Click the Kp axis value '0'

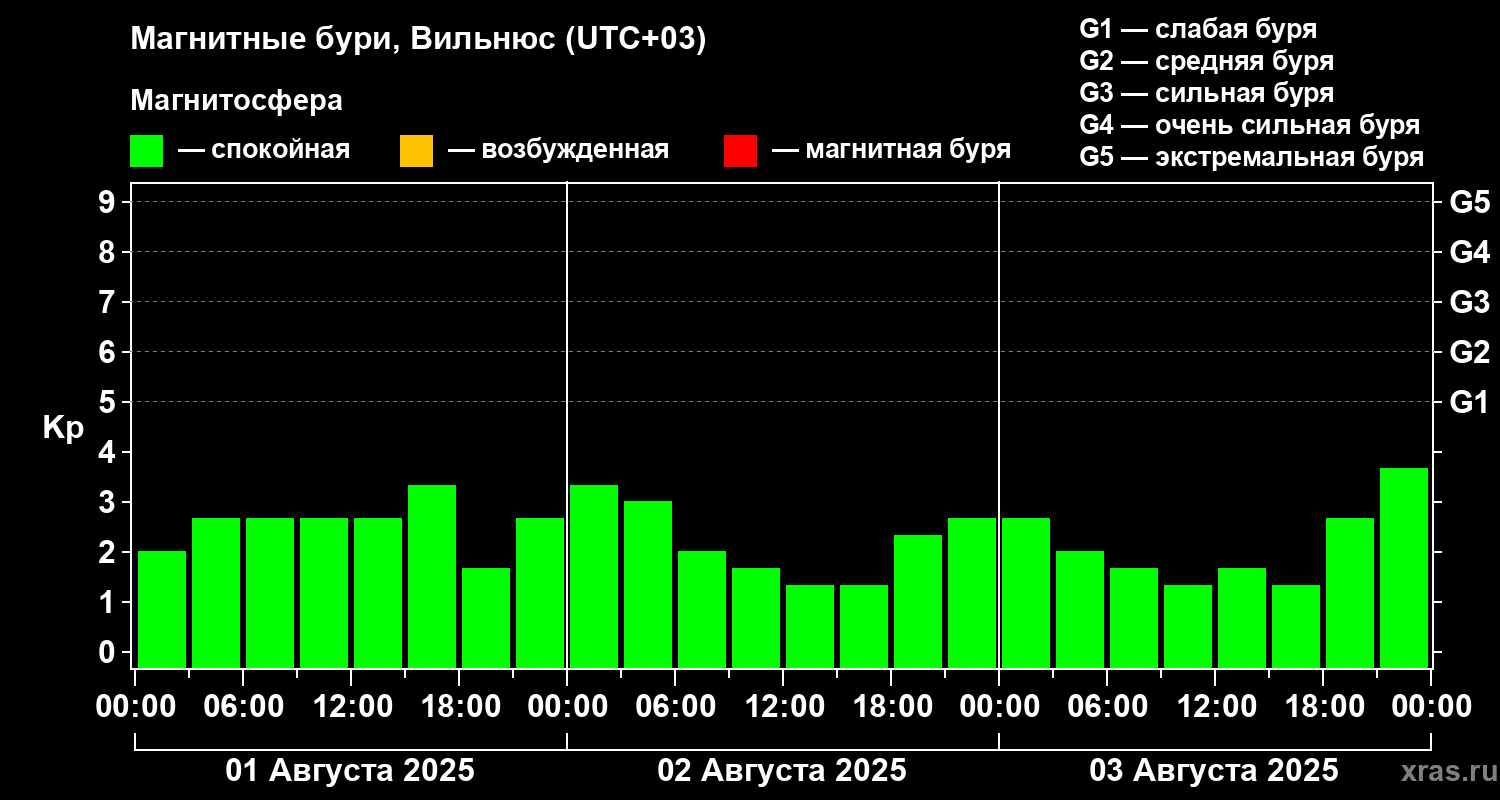click(109, 652)
